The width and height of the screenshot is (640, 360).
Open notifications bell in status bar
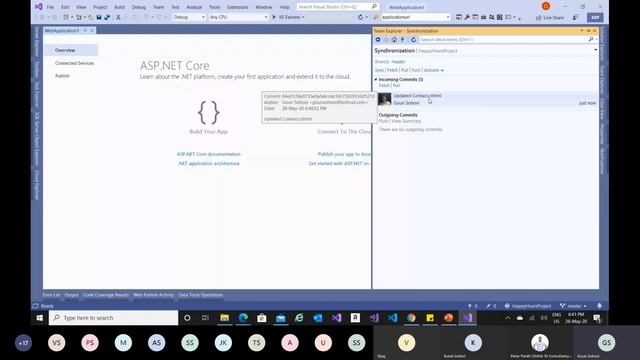599,306
